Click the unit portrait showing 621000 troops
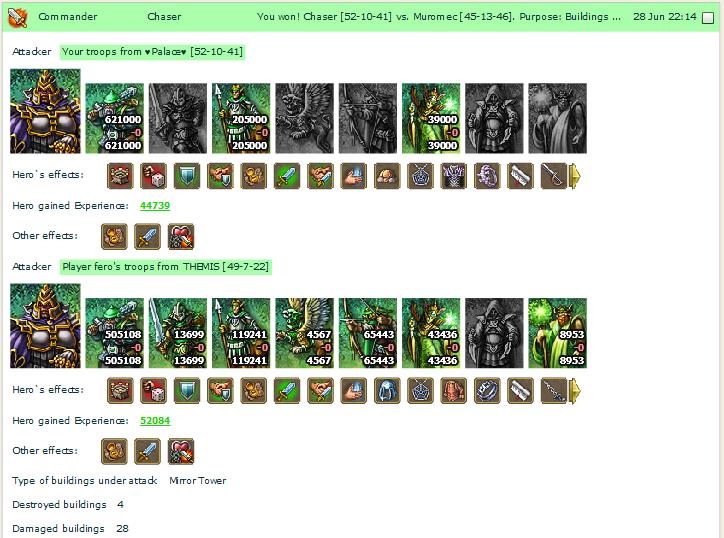Screen dimensions: 724x538 115,118
